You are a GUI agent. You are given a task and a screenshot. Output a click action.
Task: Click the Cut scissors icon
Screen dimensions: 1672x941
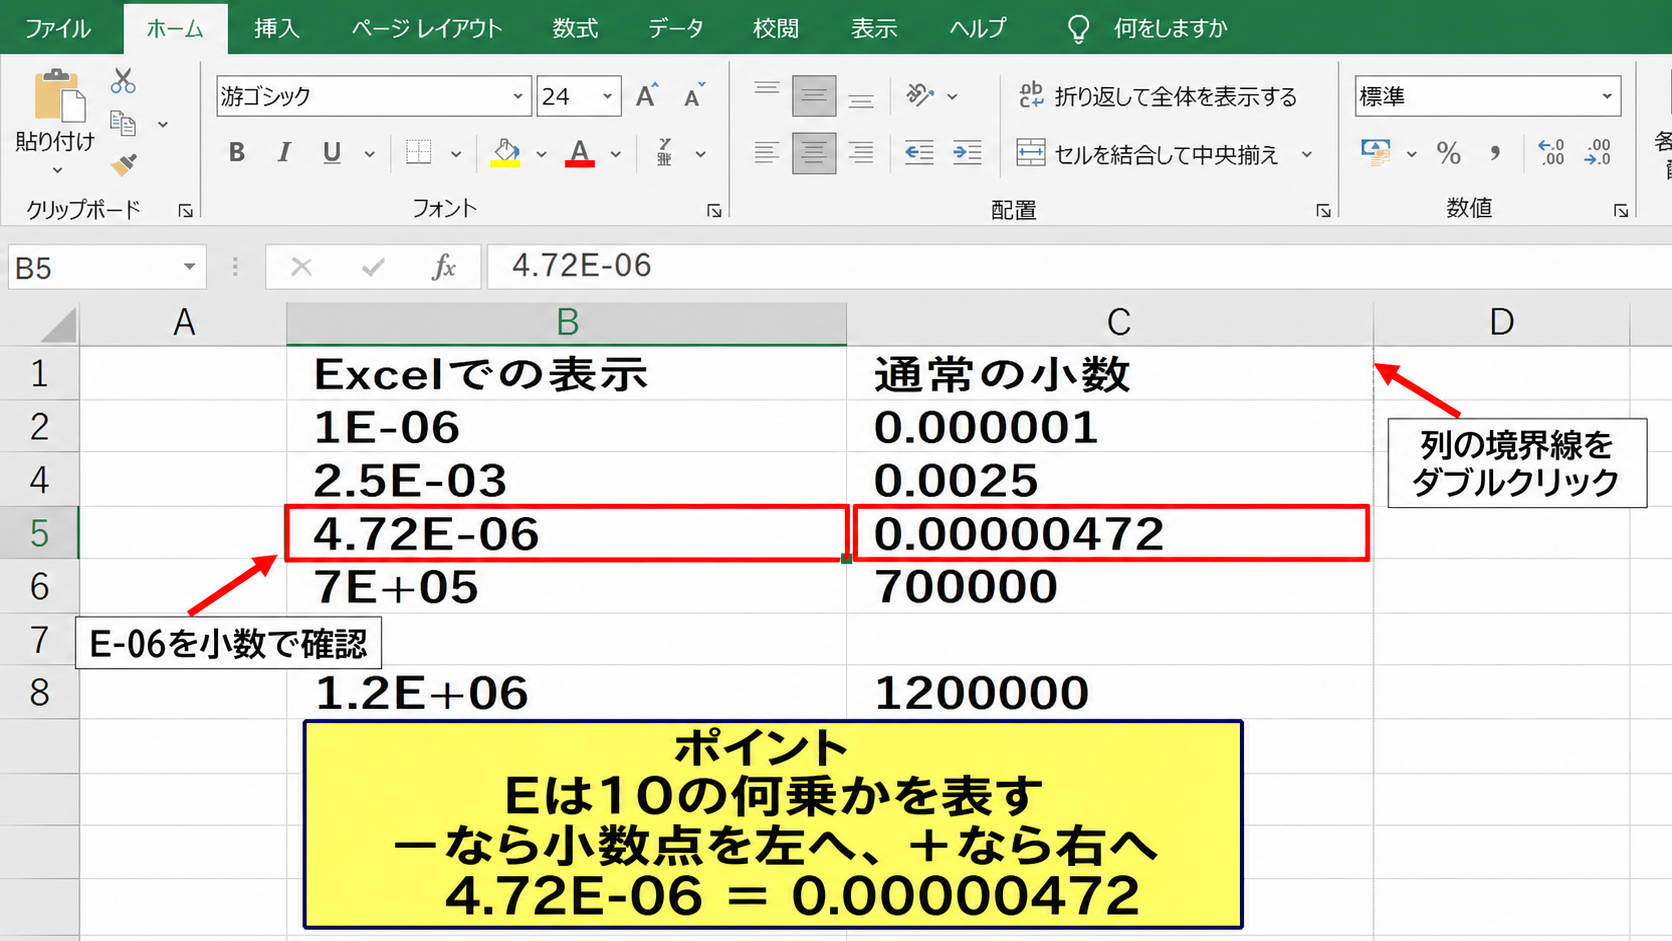pos(123,81)
